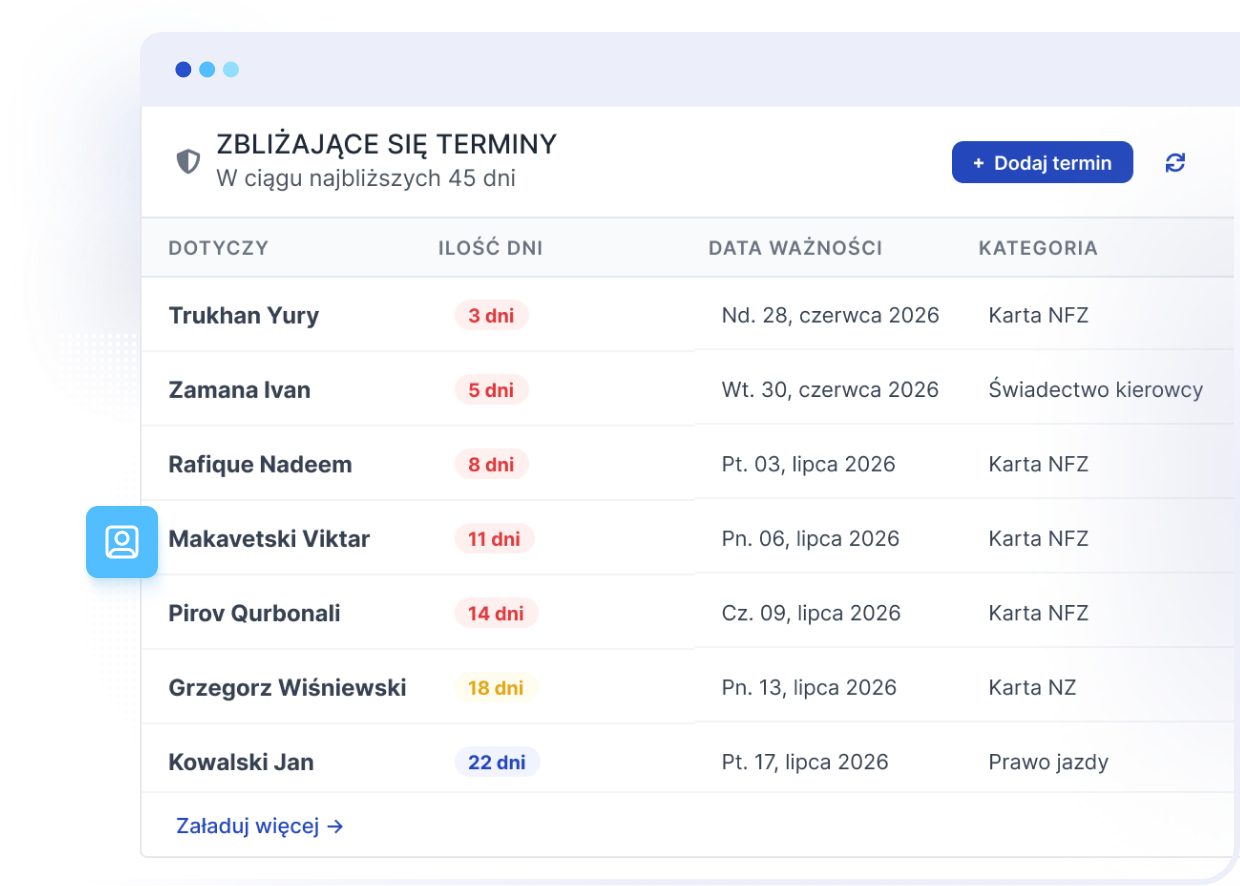Open the floating contact card icon
Screen dimensions: 1240x886
(x=122, y=542)
